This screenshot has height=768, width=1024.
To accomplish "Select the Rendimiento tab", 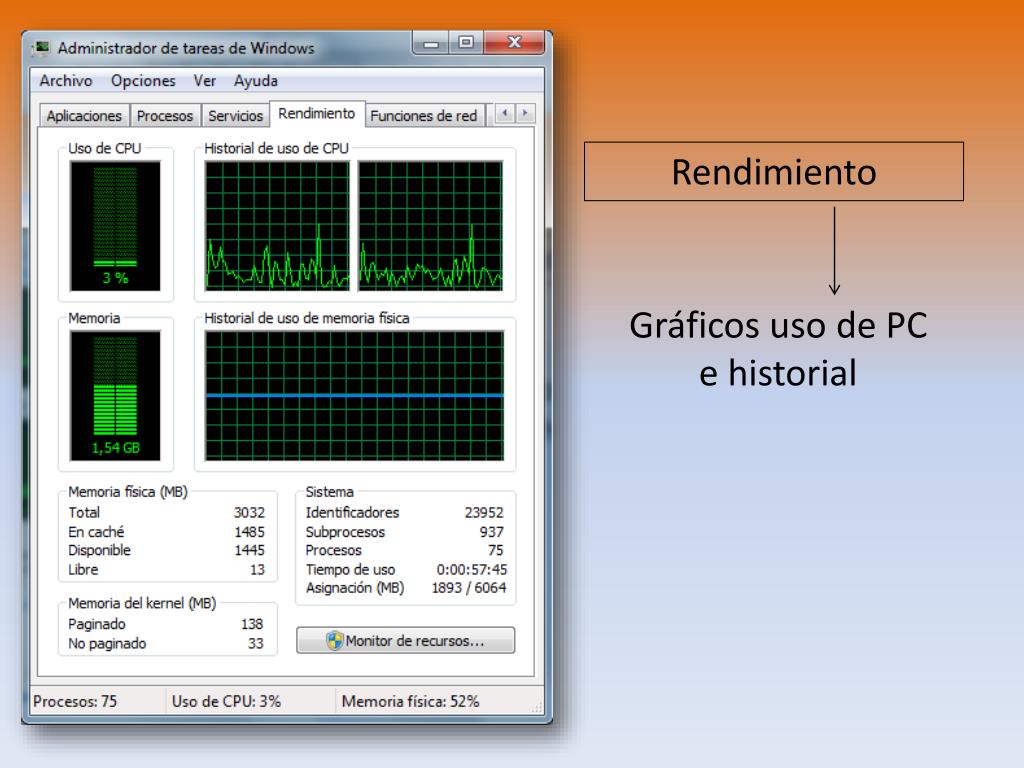I will pos(317,114).
